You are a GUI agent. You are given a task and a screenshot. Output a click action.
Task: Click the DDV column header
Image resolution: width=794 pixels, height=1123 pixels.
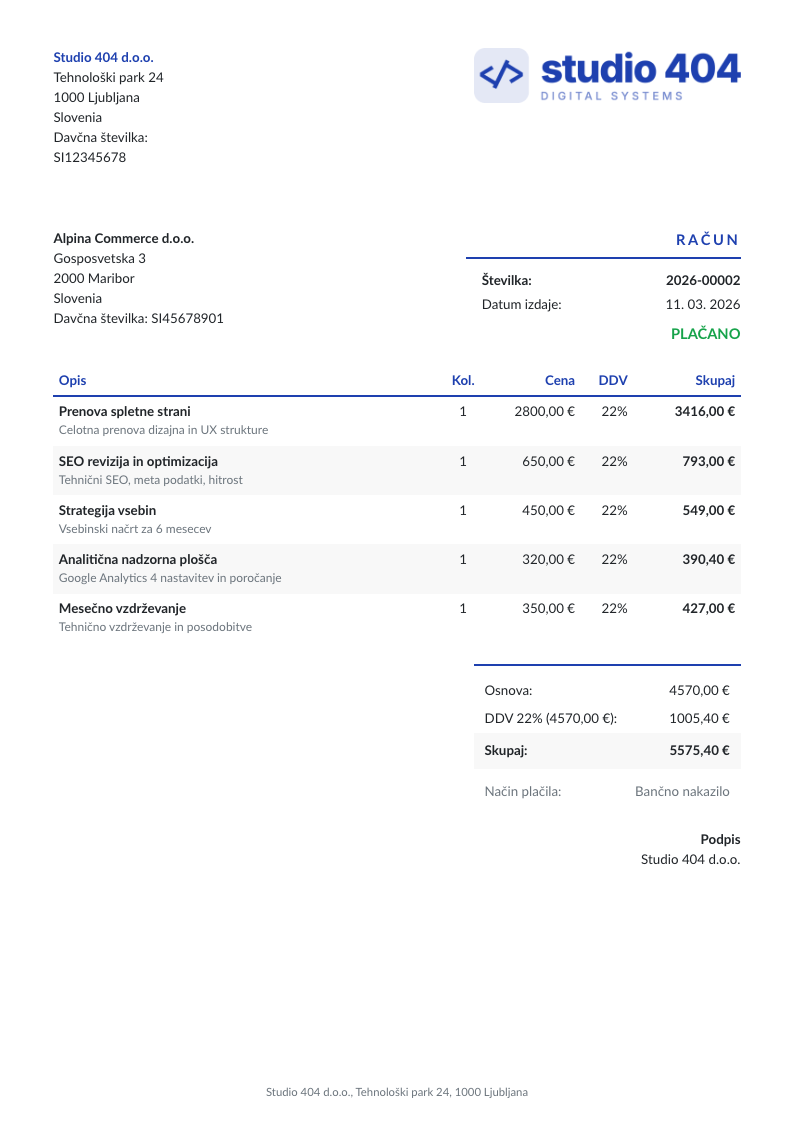[613, 380]
